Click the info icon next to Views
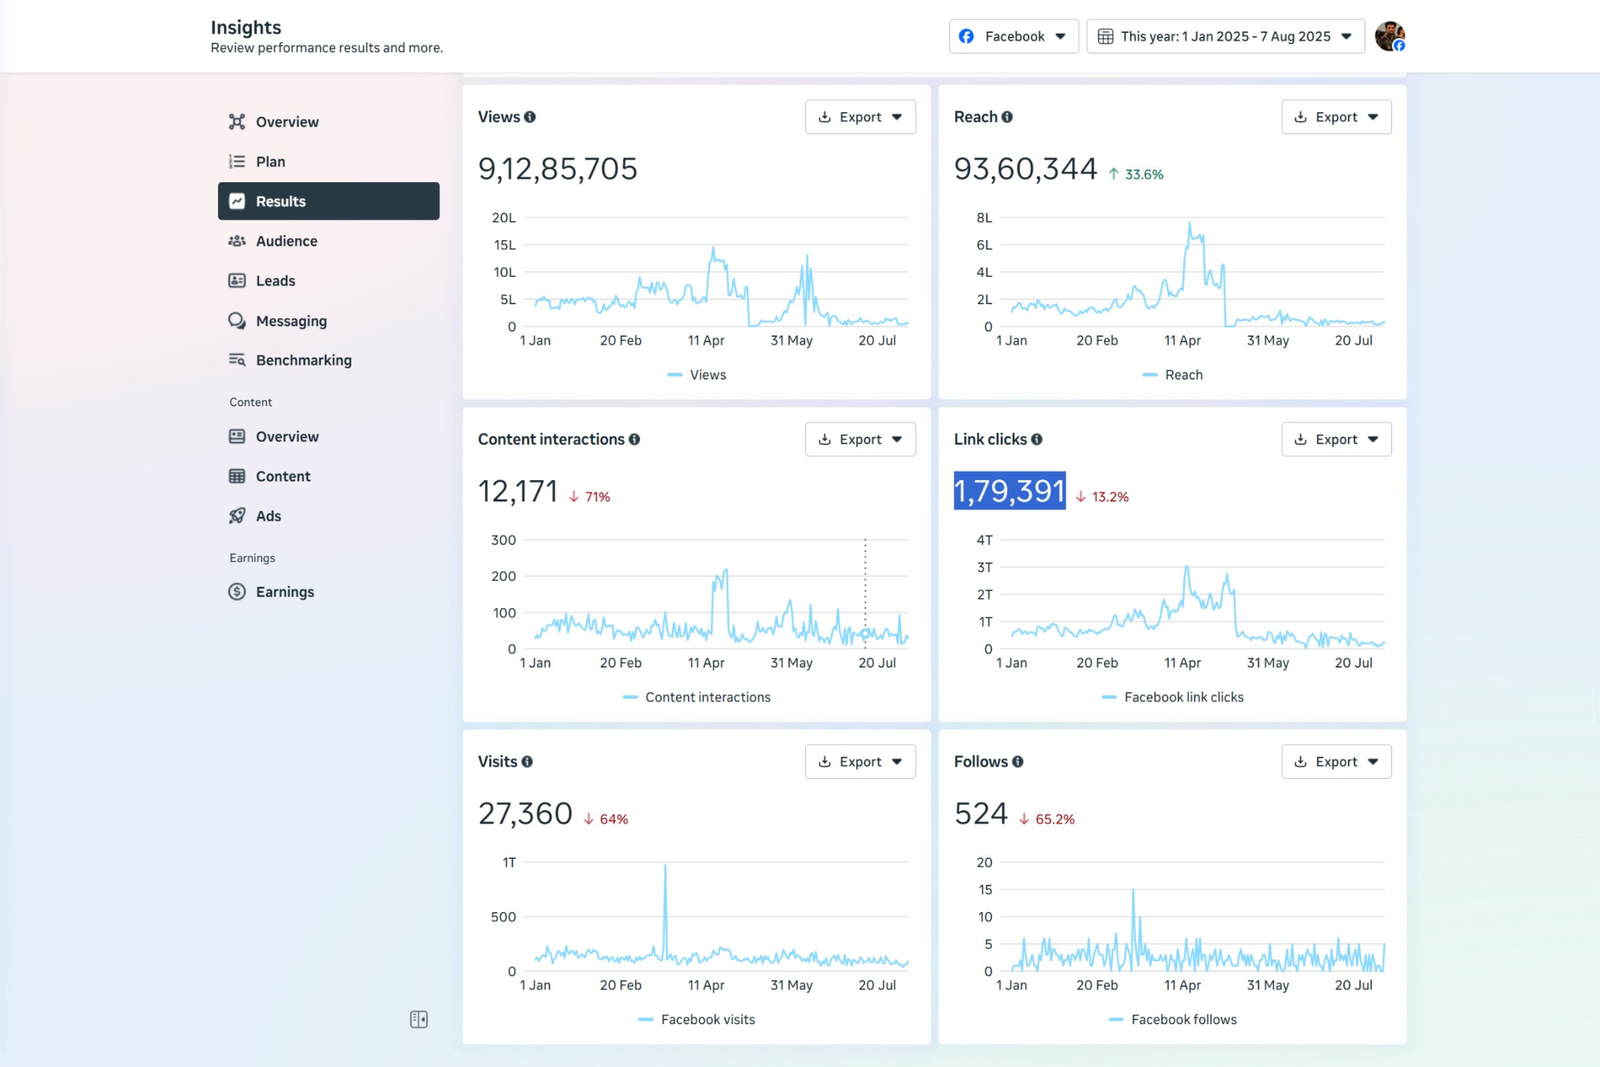The width and height of the screenshot is (1600, 1067). pyautogui.click(x=530, y=117)
